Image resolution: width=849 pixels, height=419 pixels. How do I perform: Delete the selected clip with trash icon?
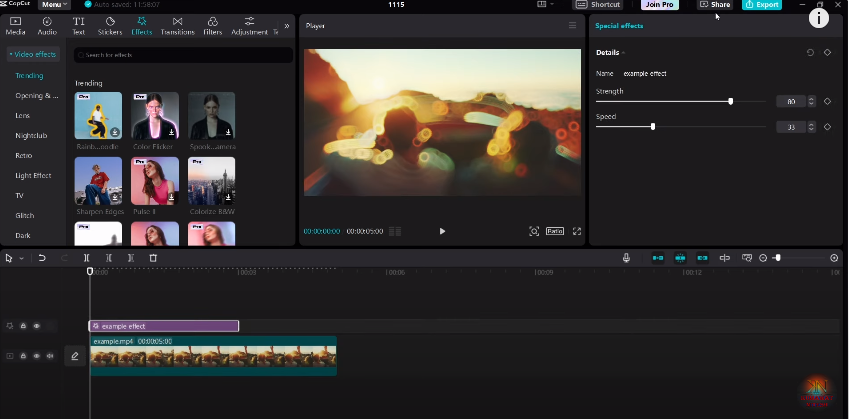pos(153,258)
